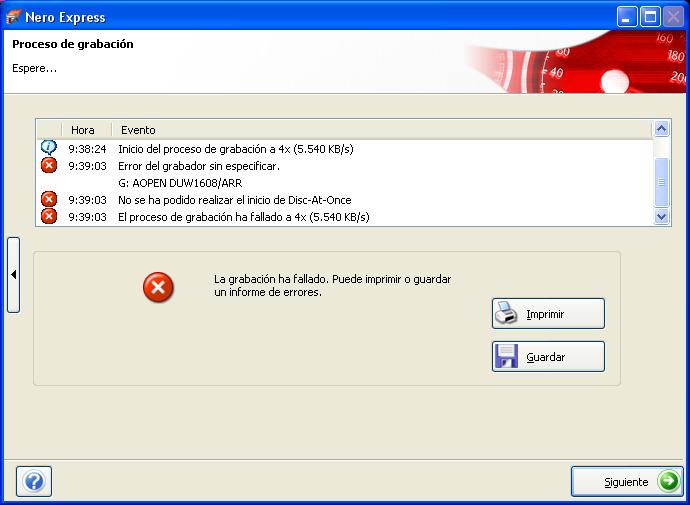
Task: Click the large red error icon
Action: [x=158, y=288]
